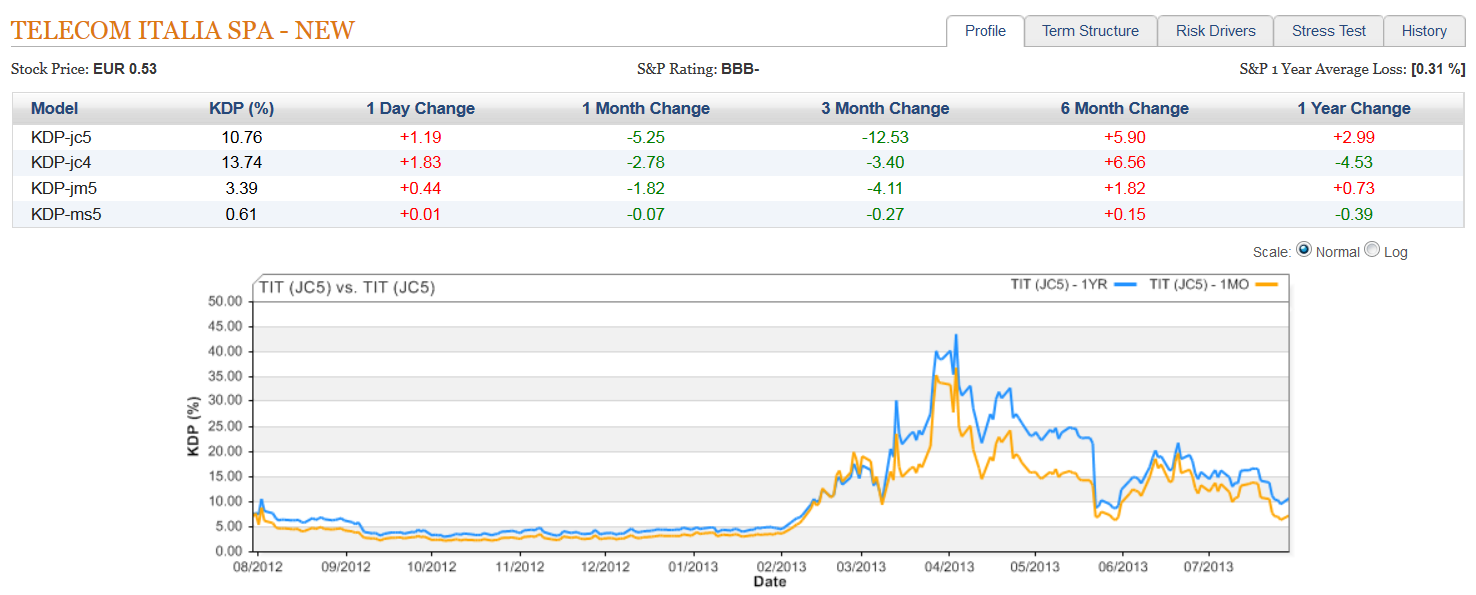The image size is (1476, 595).
Task: Switch to the Profile tab
Action: [985, 31]
